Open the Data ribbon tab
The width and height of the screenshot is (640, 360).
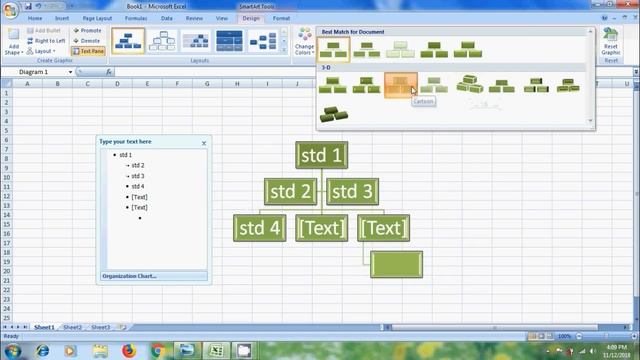click(167, 18)
